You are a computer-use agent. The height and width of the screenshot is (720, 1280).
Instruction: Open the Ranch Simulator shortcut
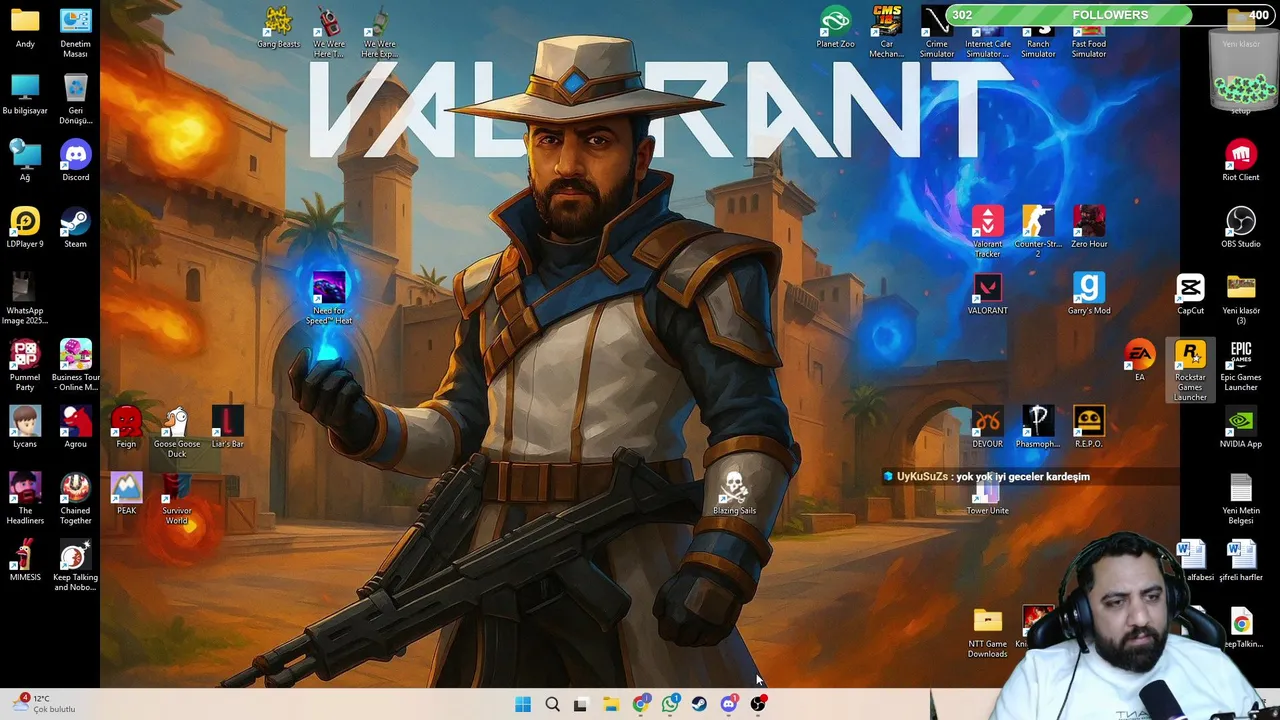(x=1038, y=33)
